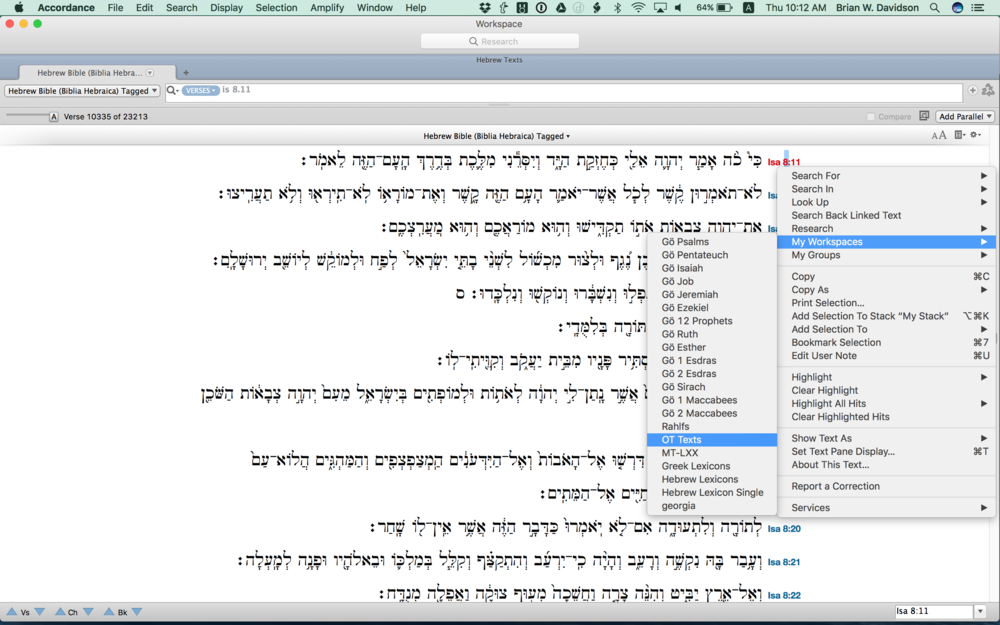1000x625 pixels.
Task: Go to next book with down arrow
Action: point(136,612)
